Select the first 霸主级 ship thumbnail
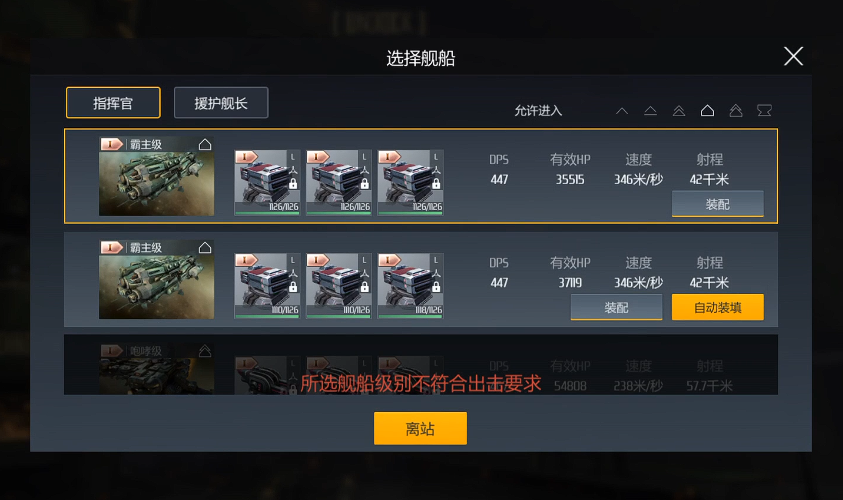The image size is (843, 500). [156, 176]
